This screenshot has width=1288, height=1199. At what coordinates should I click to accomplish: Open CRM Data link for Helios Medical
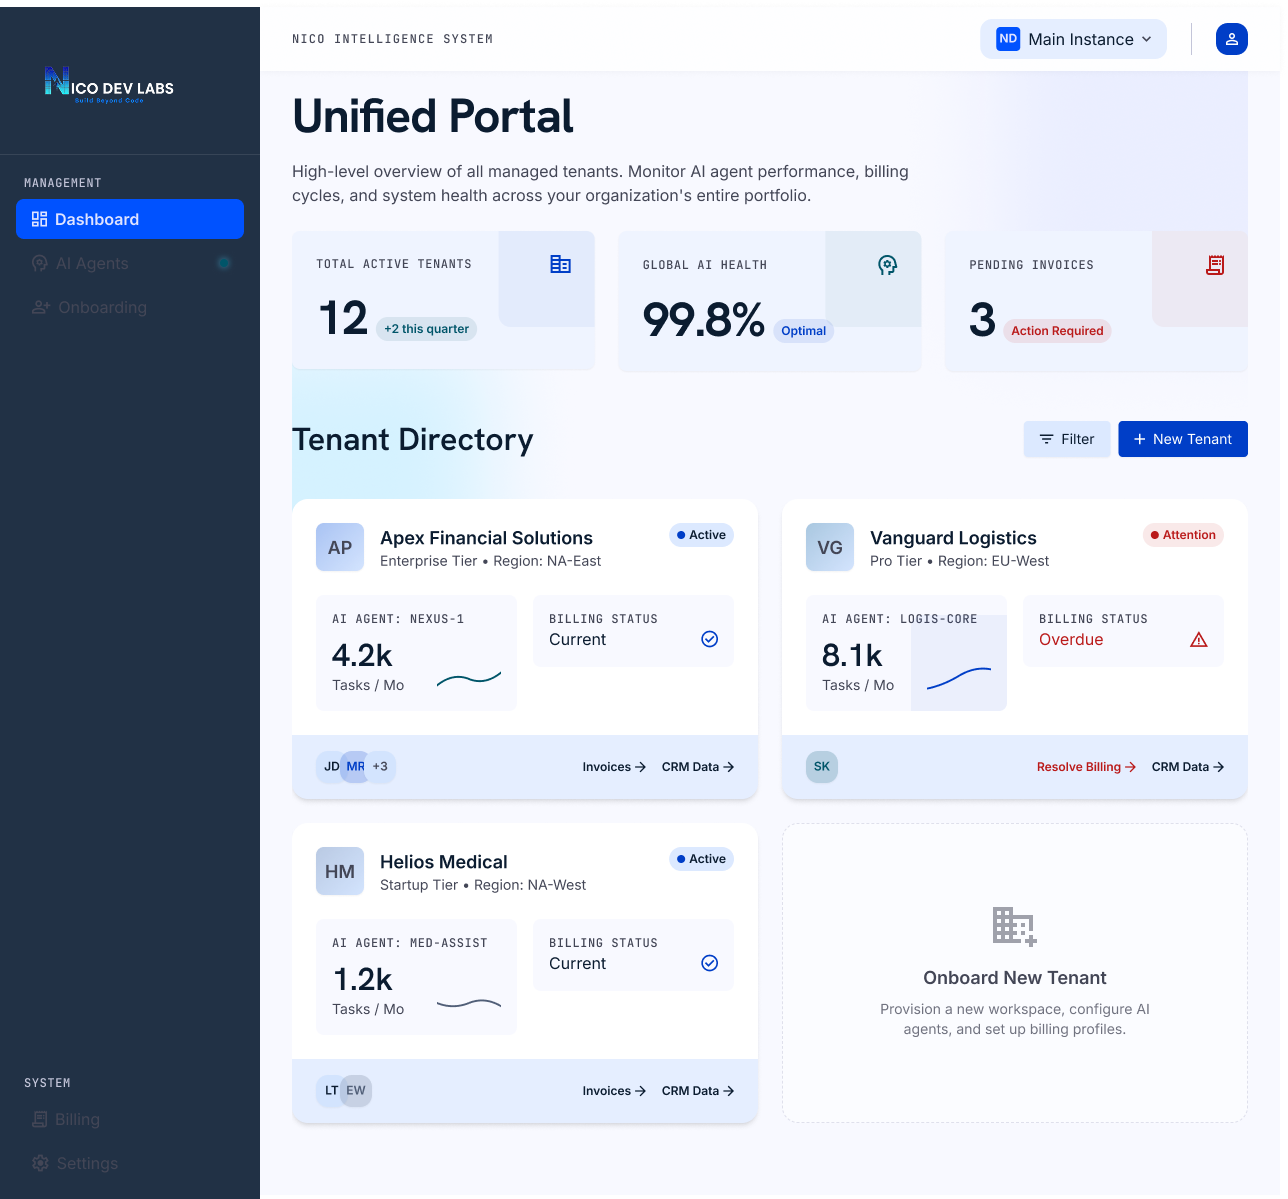click(x=698, y=1091)
